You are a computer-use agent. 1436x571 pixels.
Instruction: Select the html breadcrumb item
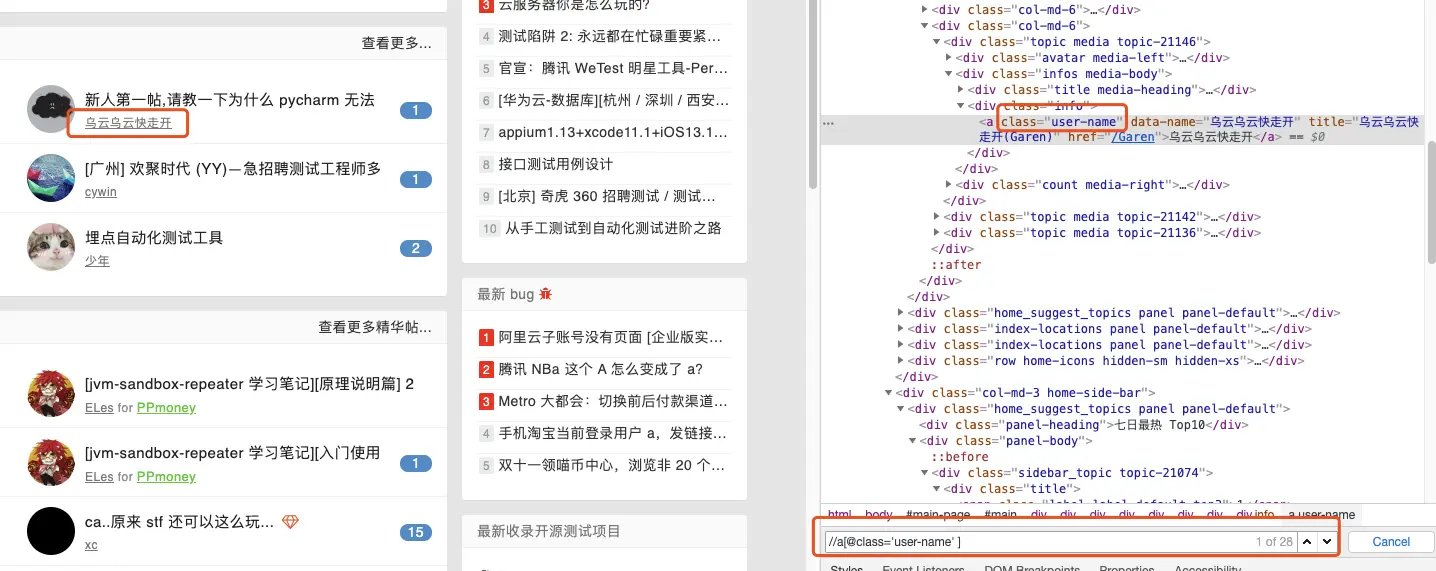coord(839,514)
